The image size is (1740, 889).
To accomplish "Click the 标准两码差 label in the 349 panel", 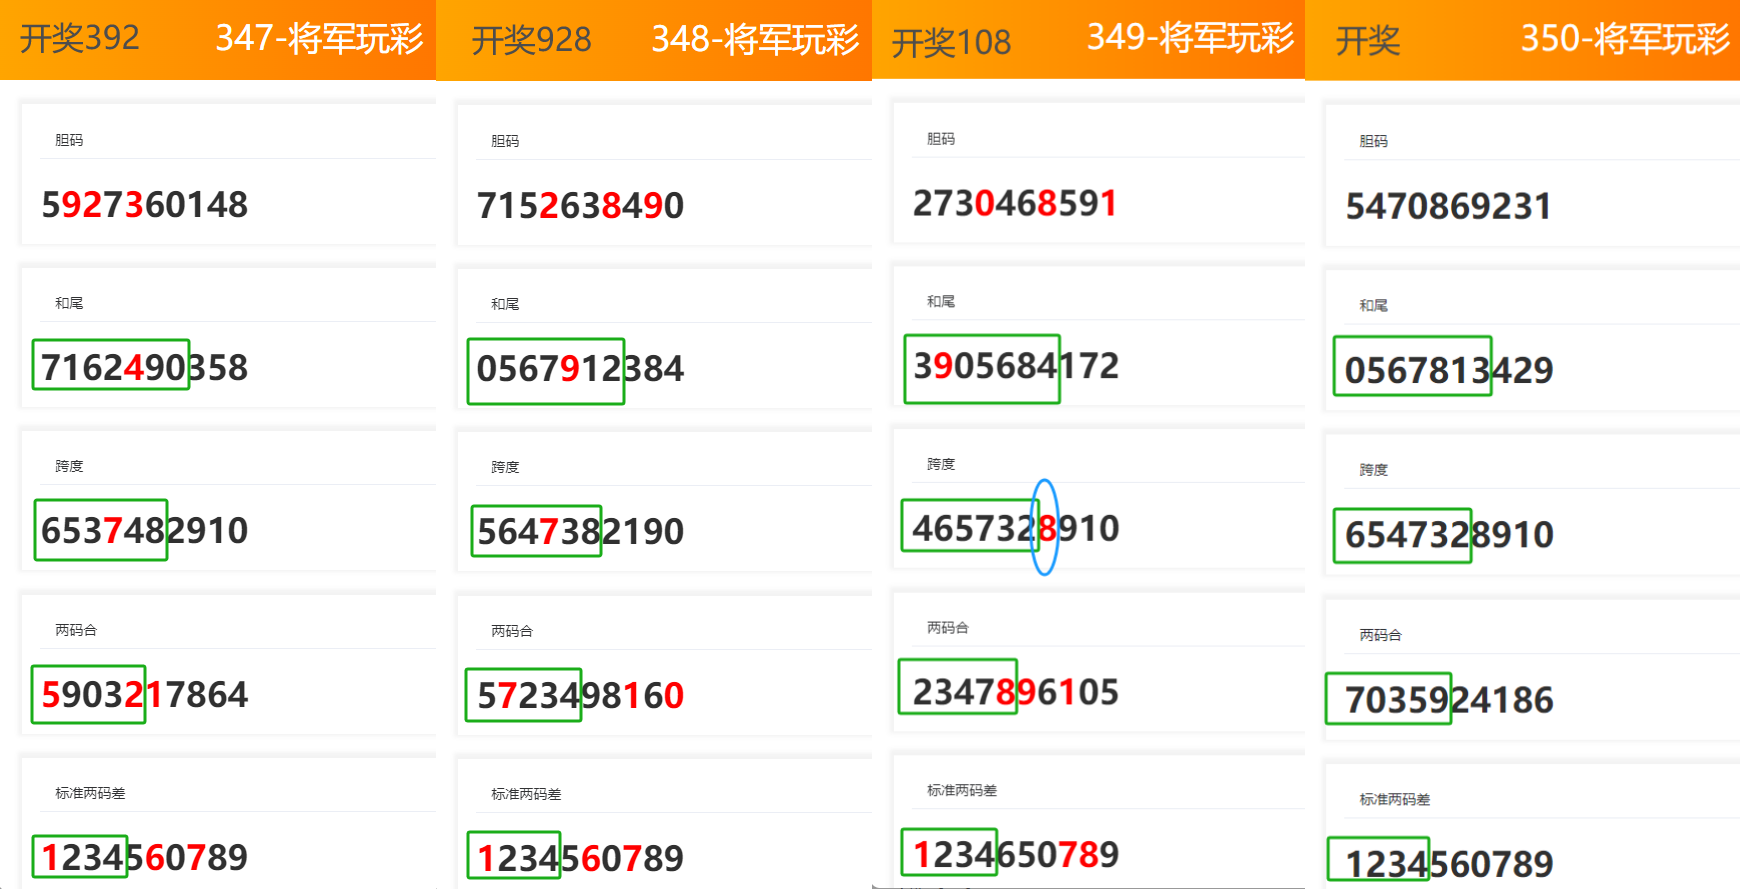I will [x=962, y=790].
